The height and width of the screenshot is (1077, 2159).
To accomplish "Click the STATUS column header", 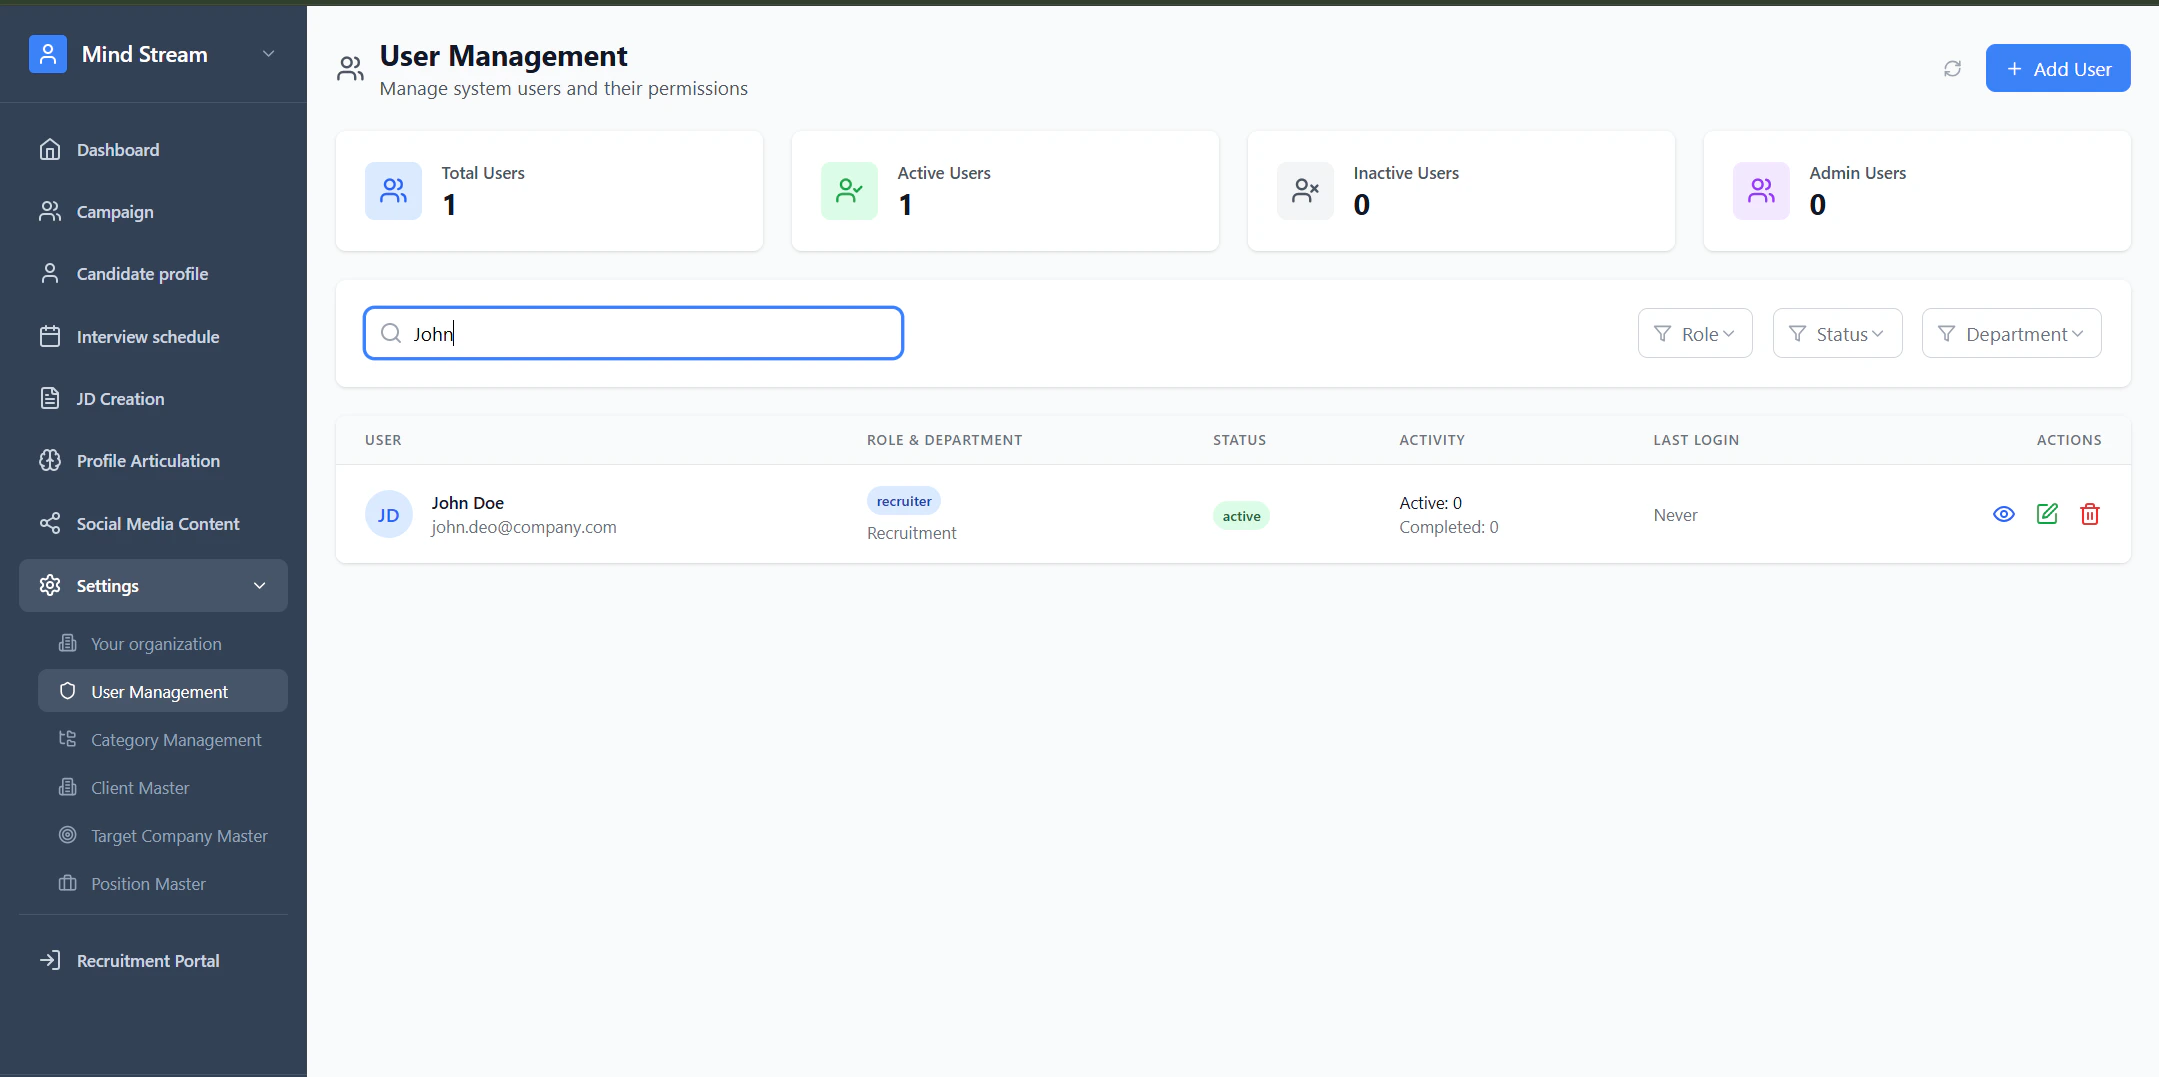I will pyautogui.click(x=1239, y=440).
